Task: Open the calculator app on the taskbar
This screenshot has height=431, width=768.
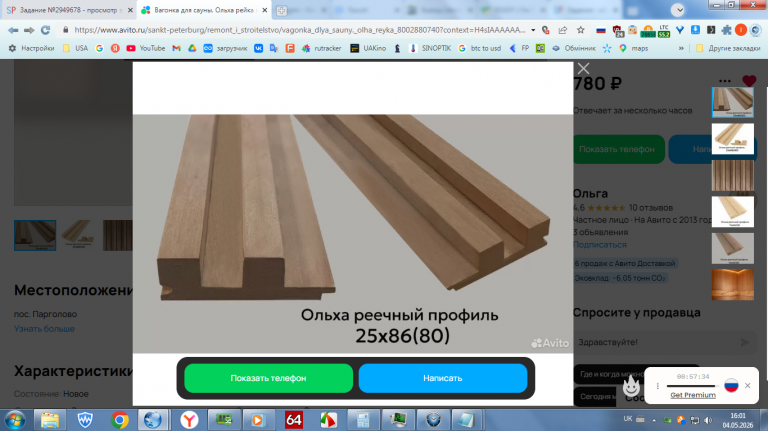Action: point(363,420)
